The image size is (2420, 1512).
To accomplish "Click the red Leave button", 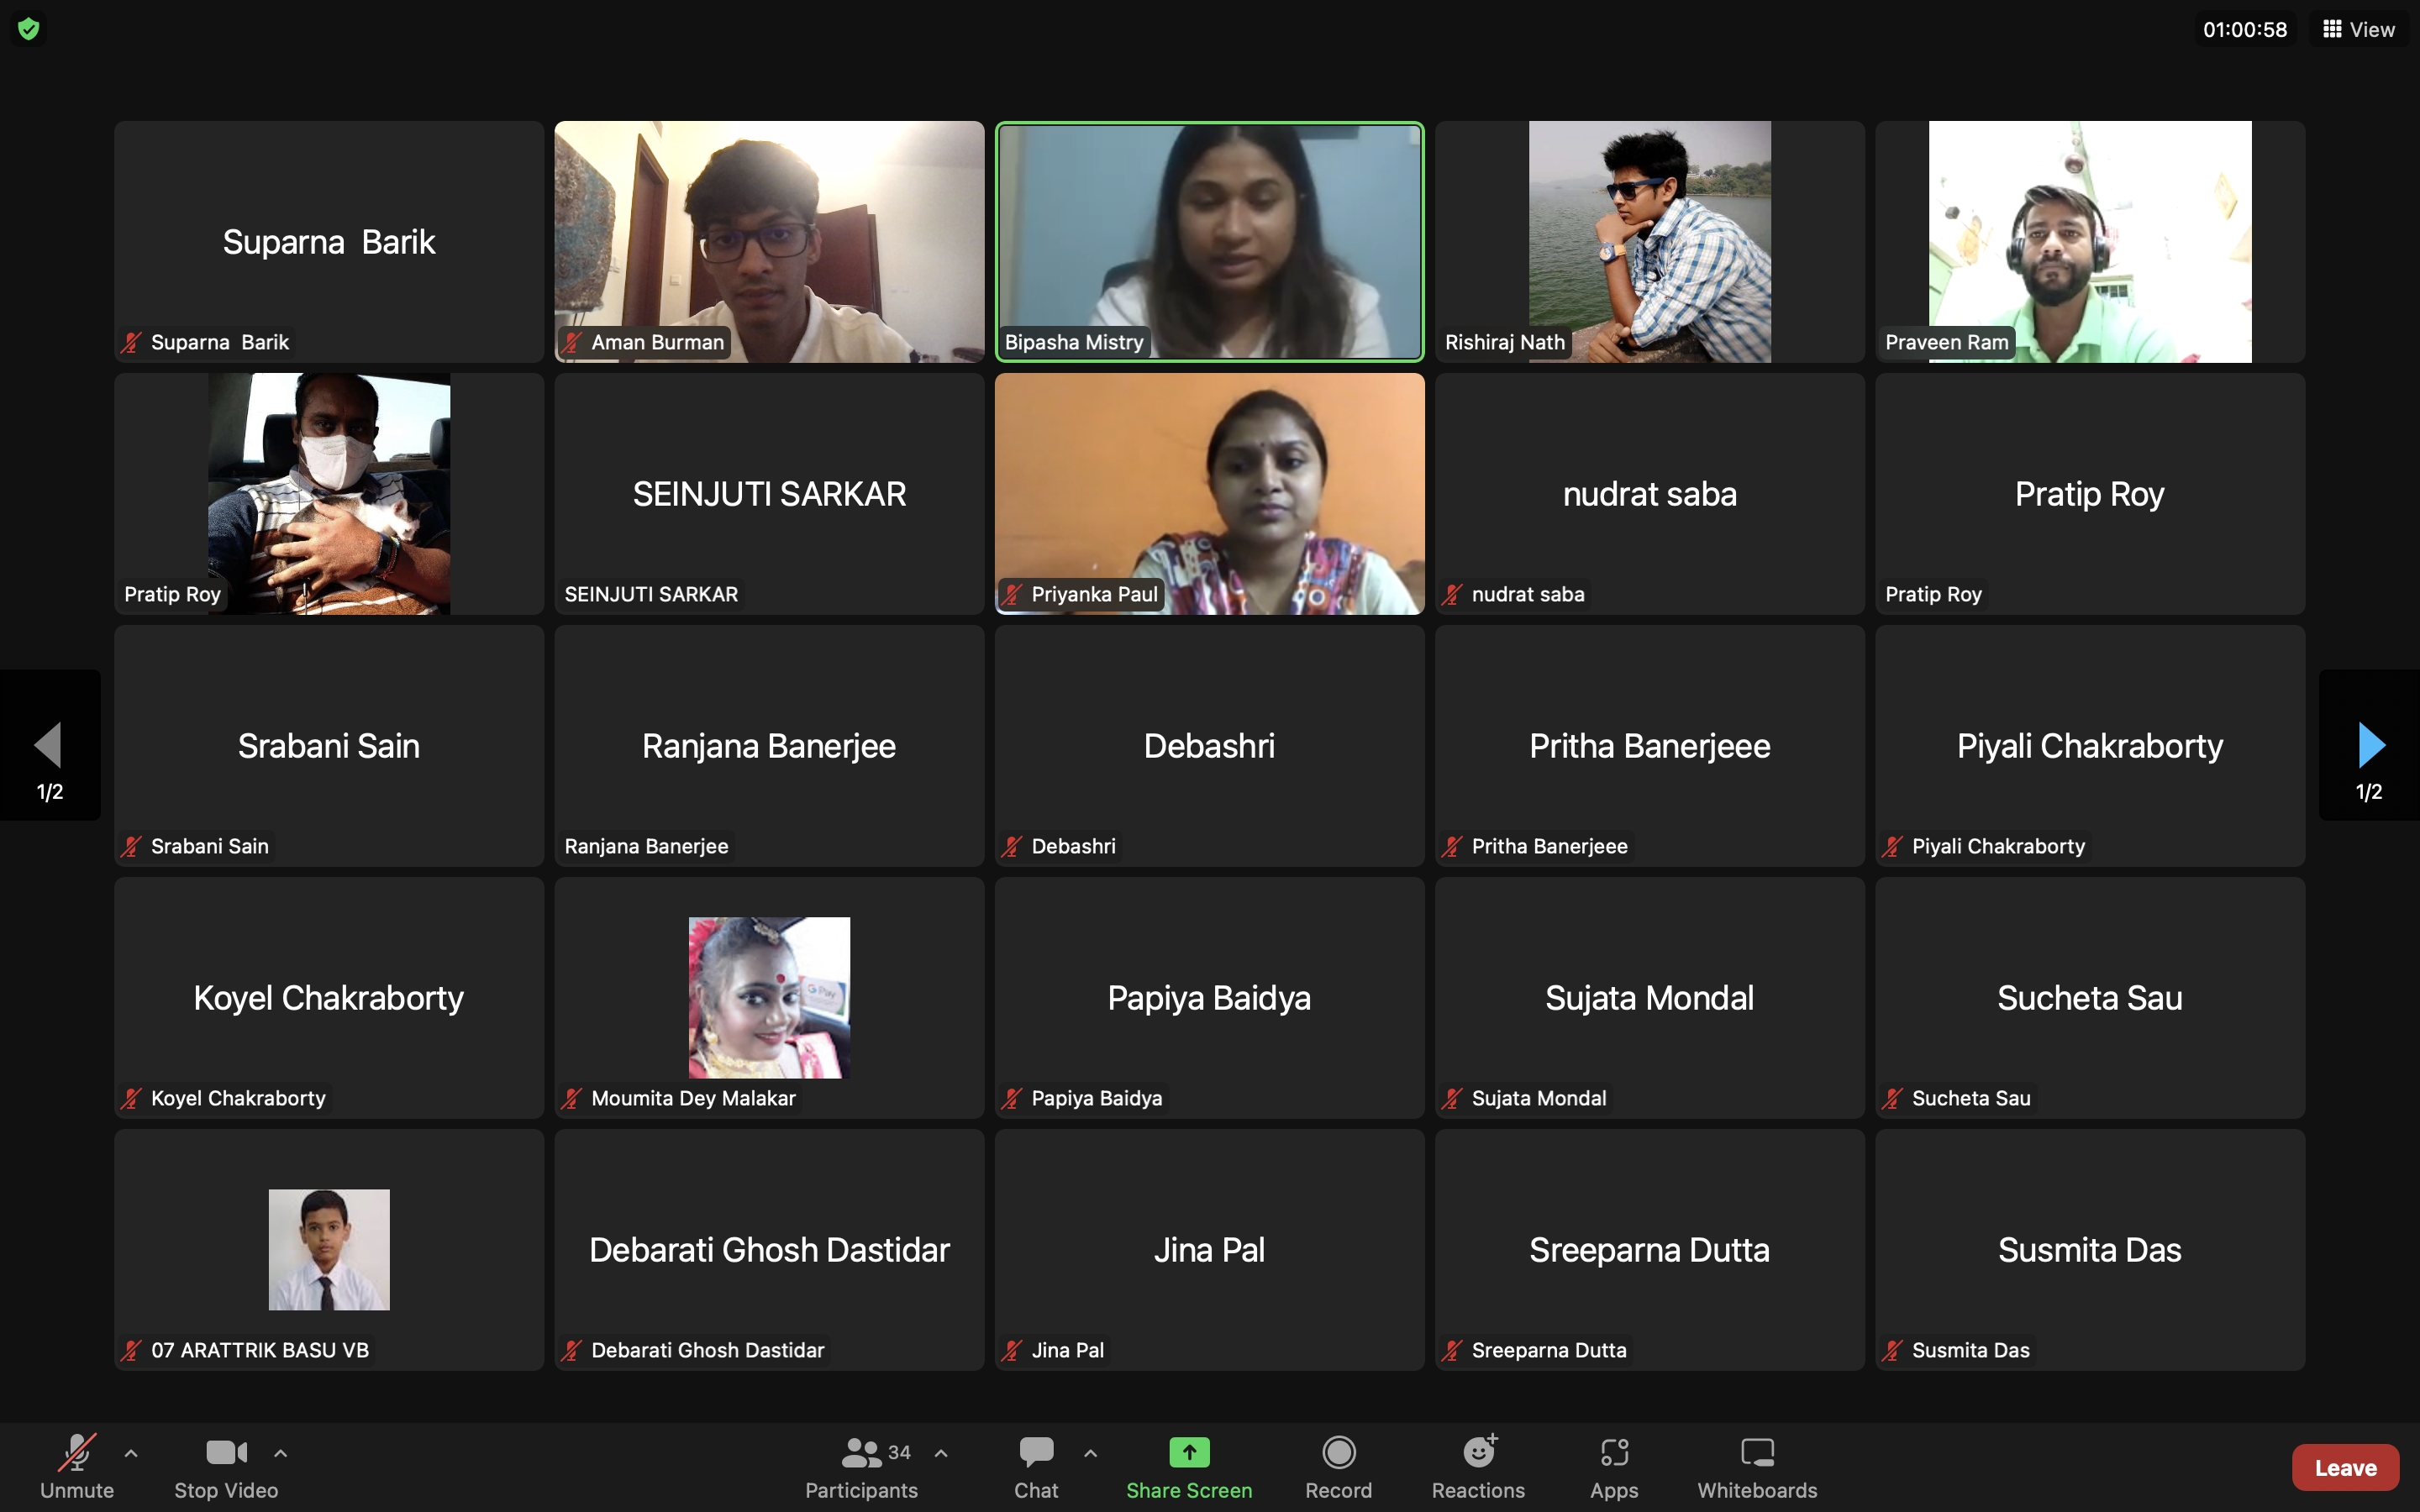I will pyautogui.click(x=2344, y=1467).
